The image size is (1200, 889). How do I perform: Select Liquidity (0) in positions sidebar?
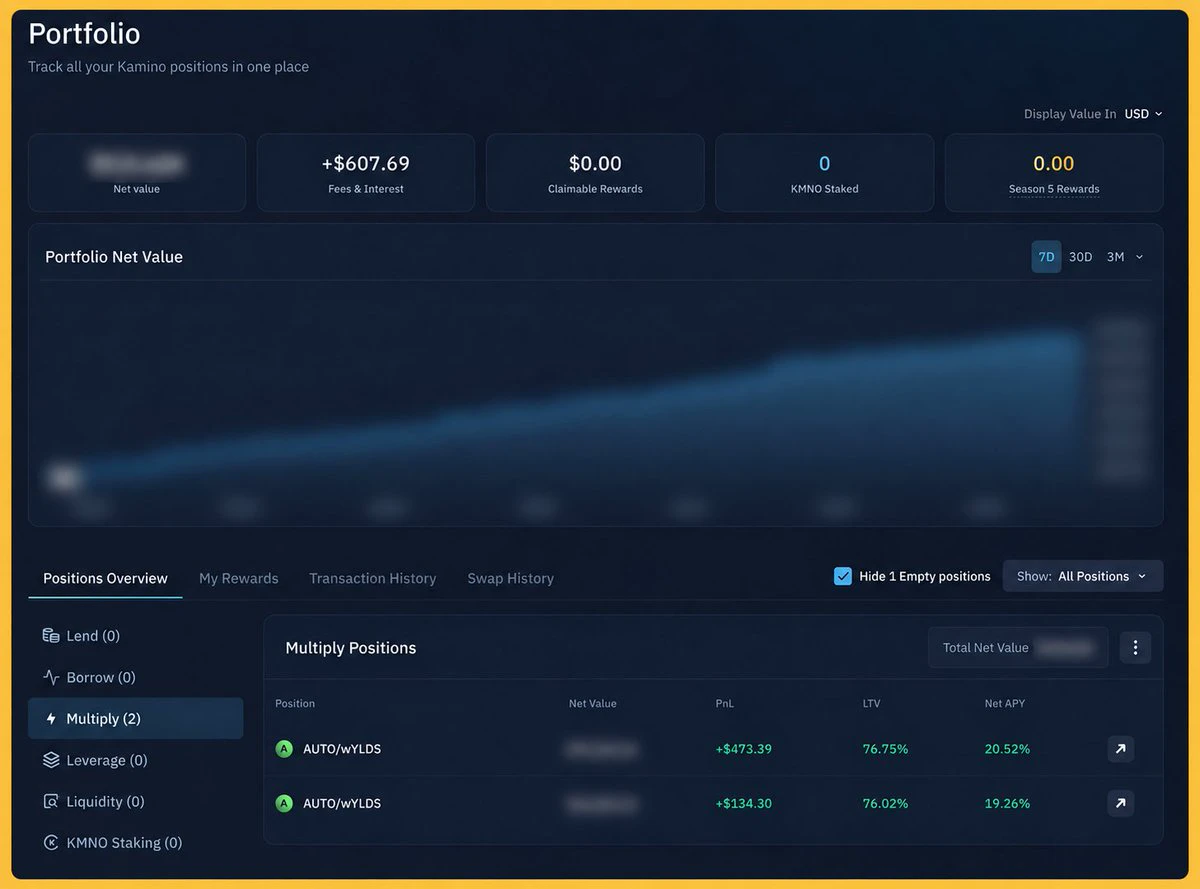coord(135,802)
